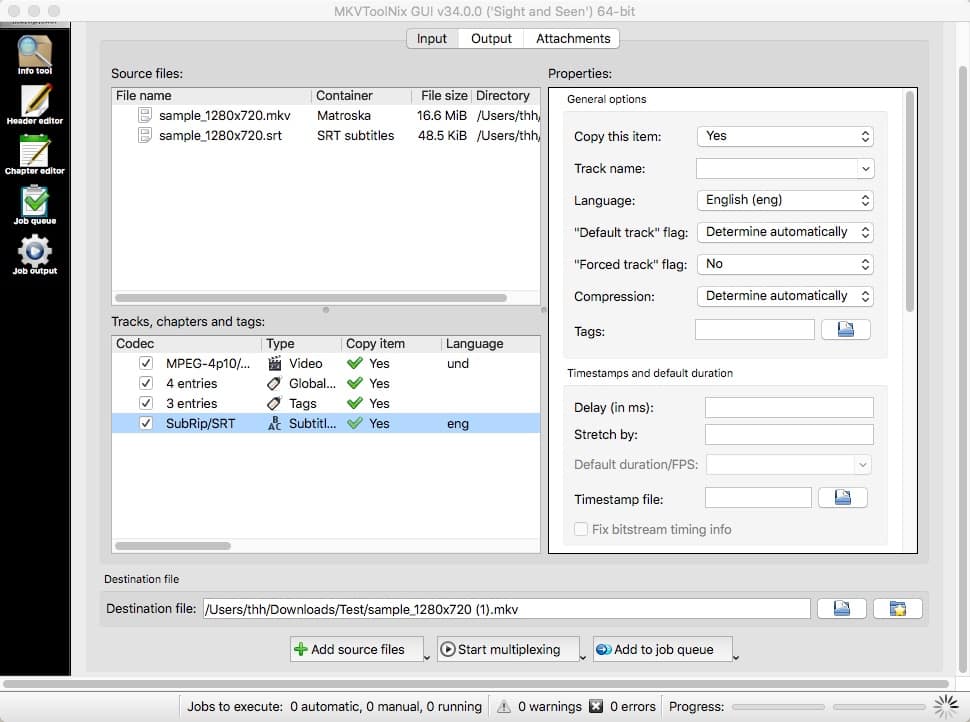This screenshot has height=722, width=970.
Task: Open the Job output tool
Action: point(34,254)
